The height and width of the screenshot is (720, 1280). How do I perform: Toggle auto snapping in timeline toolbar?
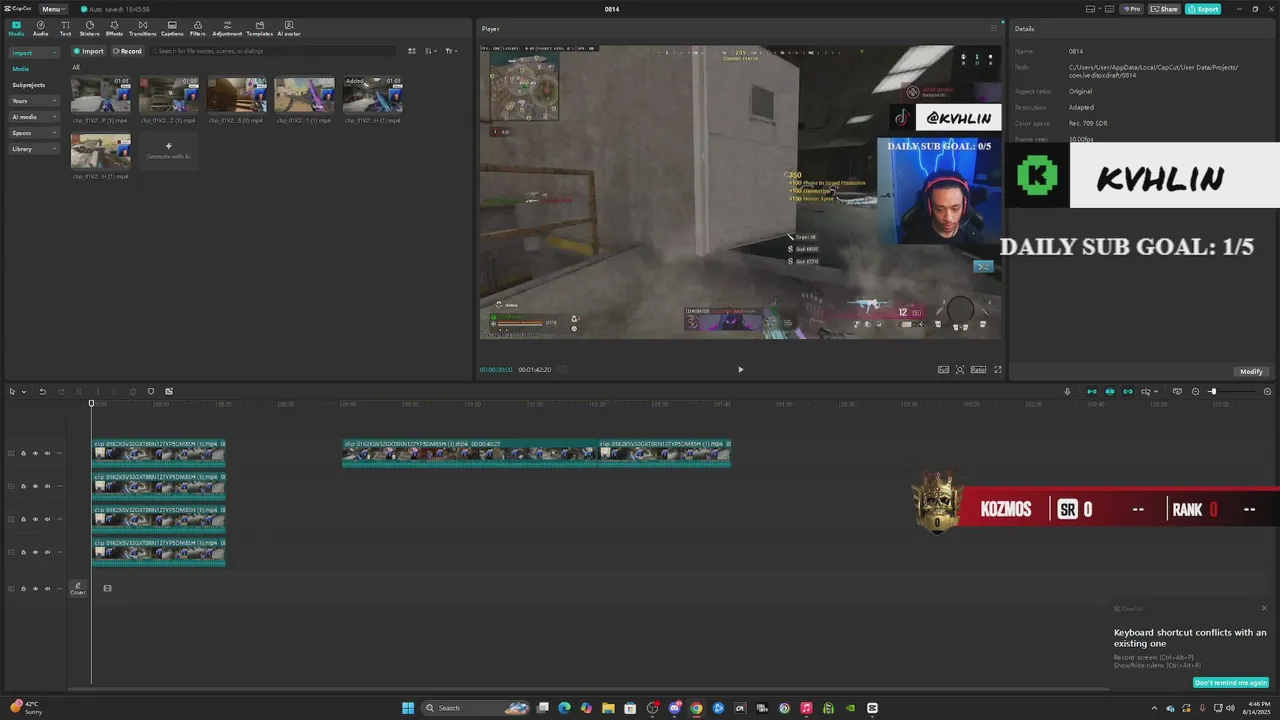(x=1110, y=391)
